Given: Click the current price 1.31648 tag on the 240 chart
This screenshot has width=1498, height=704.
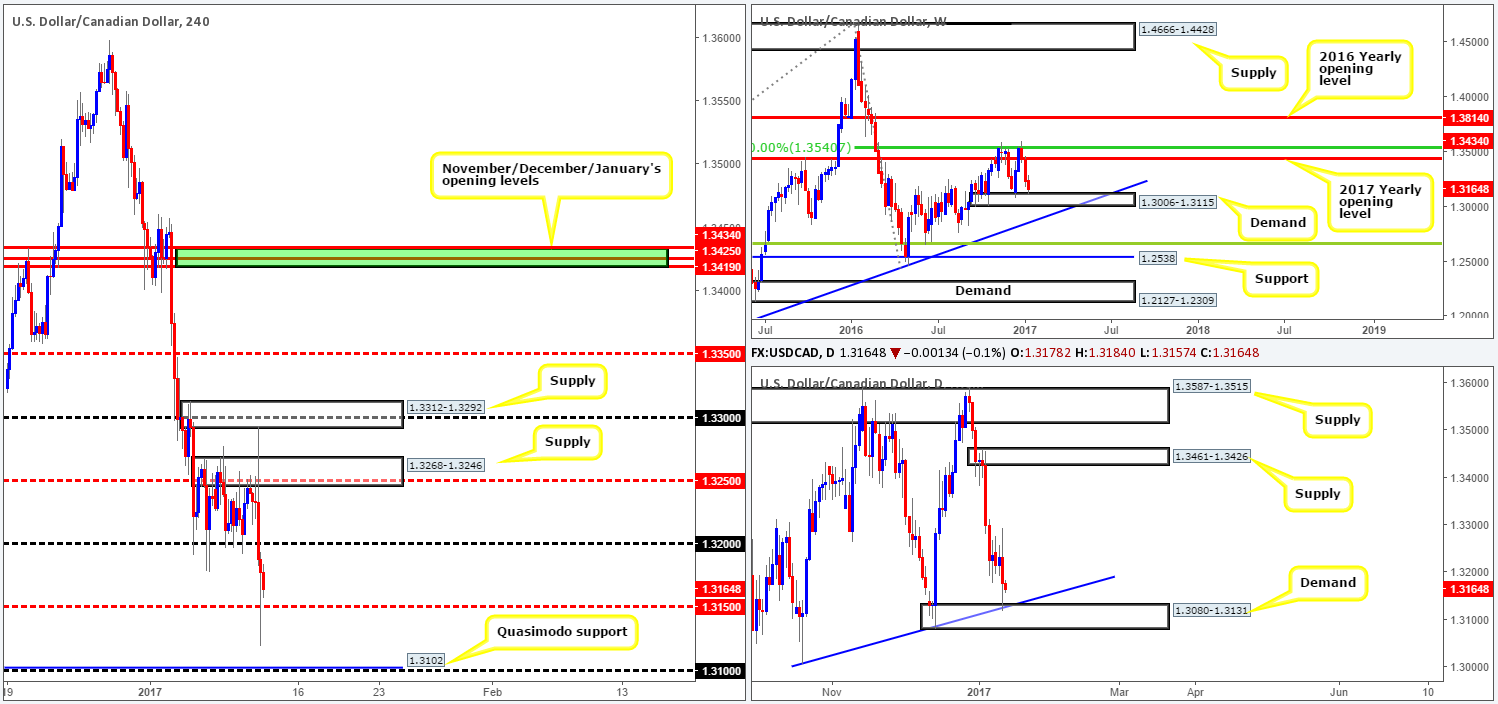Looking at the screenshot, I should 719,588.
